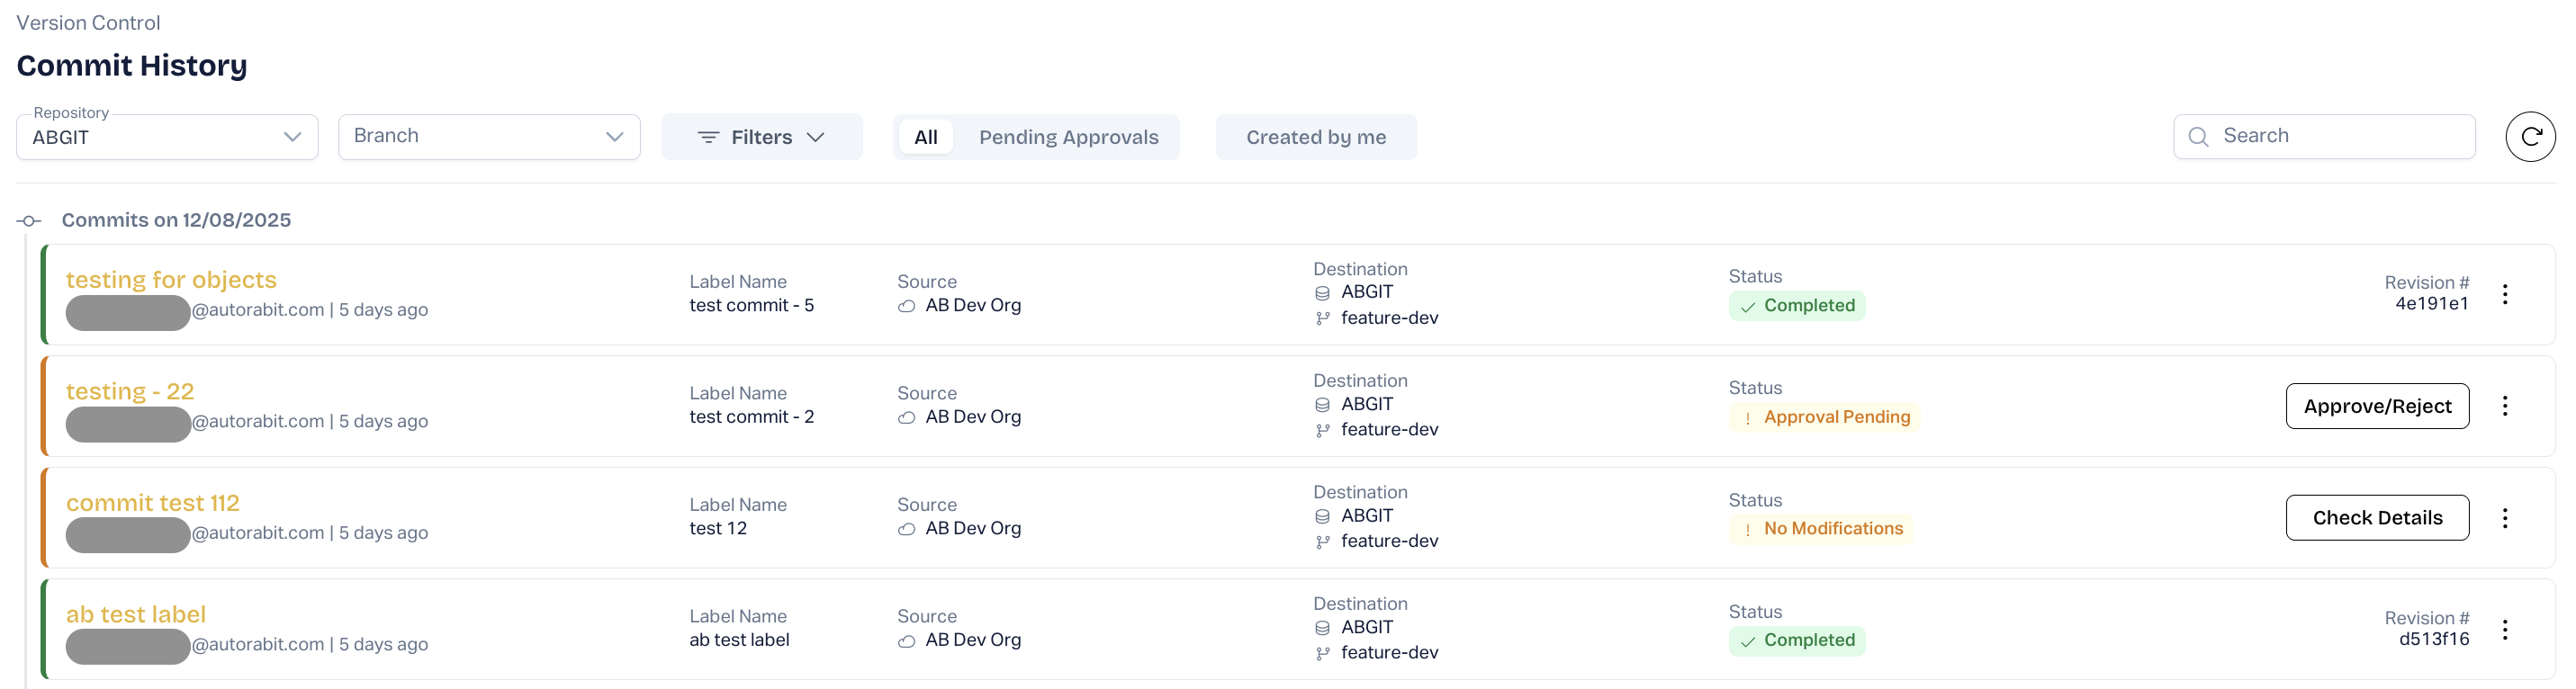
Task: Open the ab test label commit link
Action: coord(136,615)
